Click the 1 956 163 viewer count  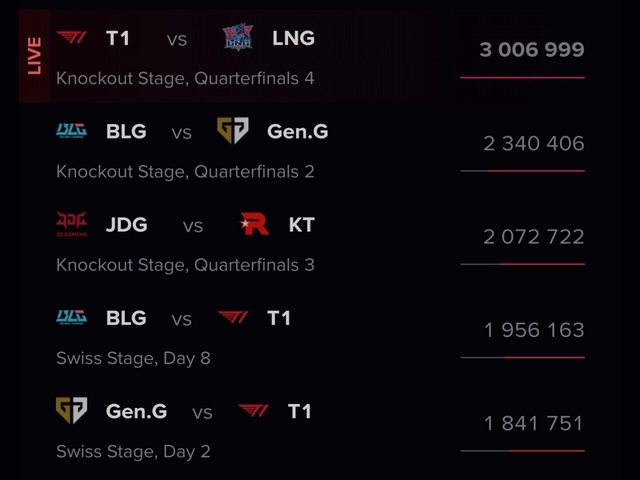533,330
